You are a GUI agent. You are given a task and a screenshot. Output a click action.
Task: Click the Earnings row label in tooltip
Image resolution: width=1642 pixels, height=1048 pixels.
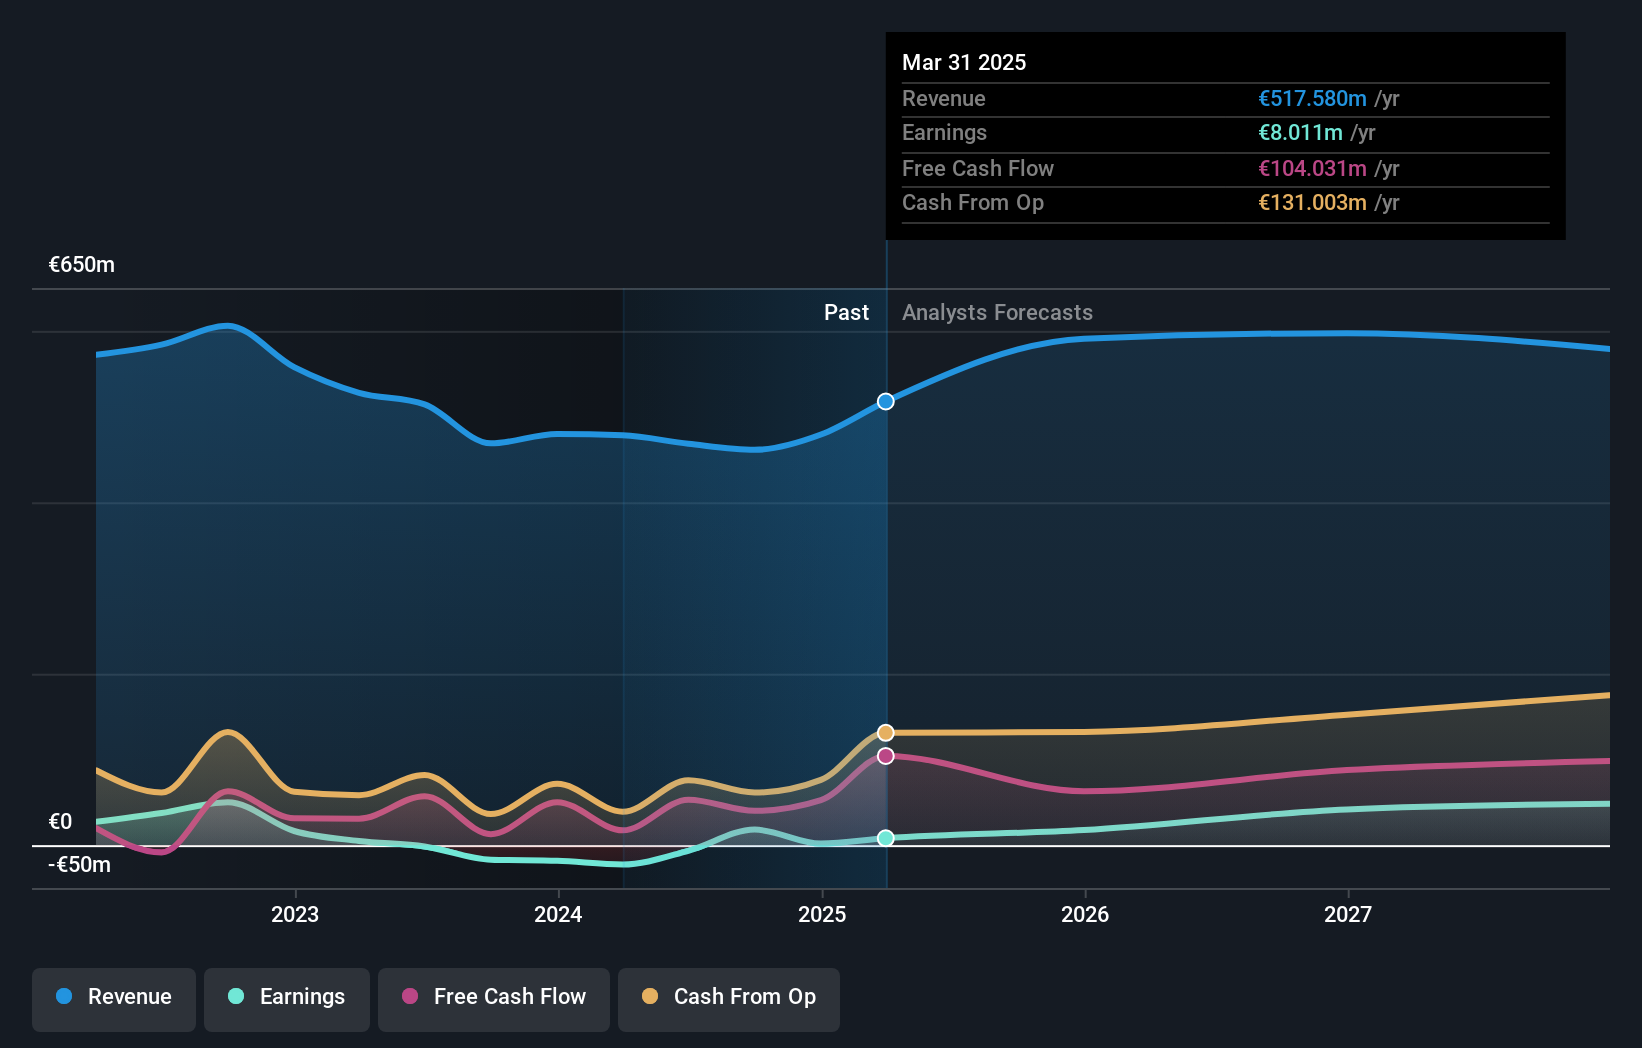click(x=944, y=132)
